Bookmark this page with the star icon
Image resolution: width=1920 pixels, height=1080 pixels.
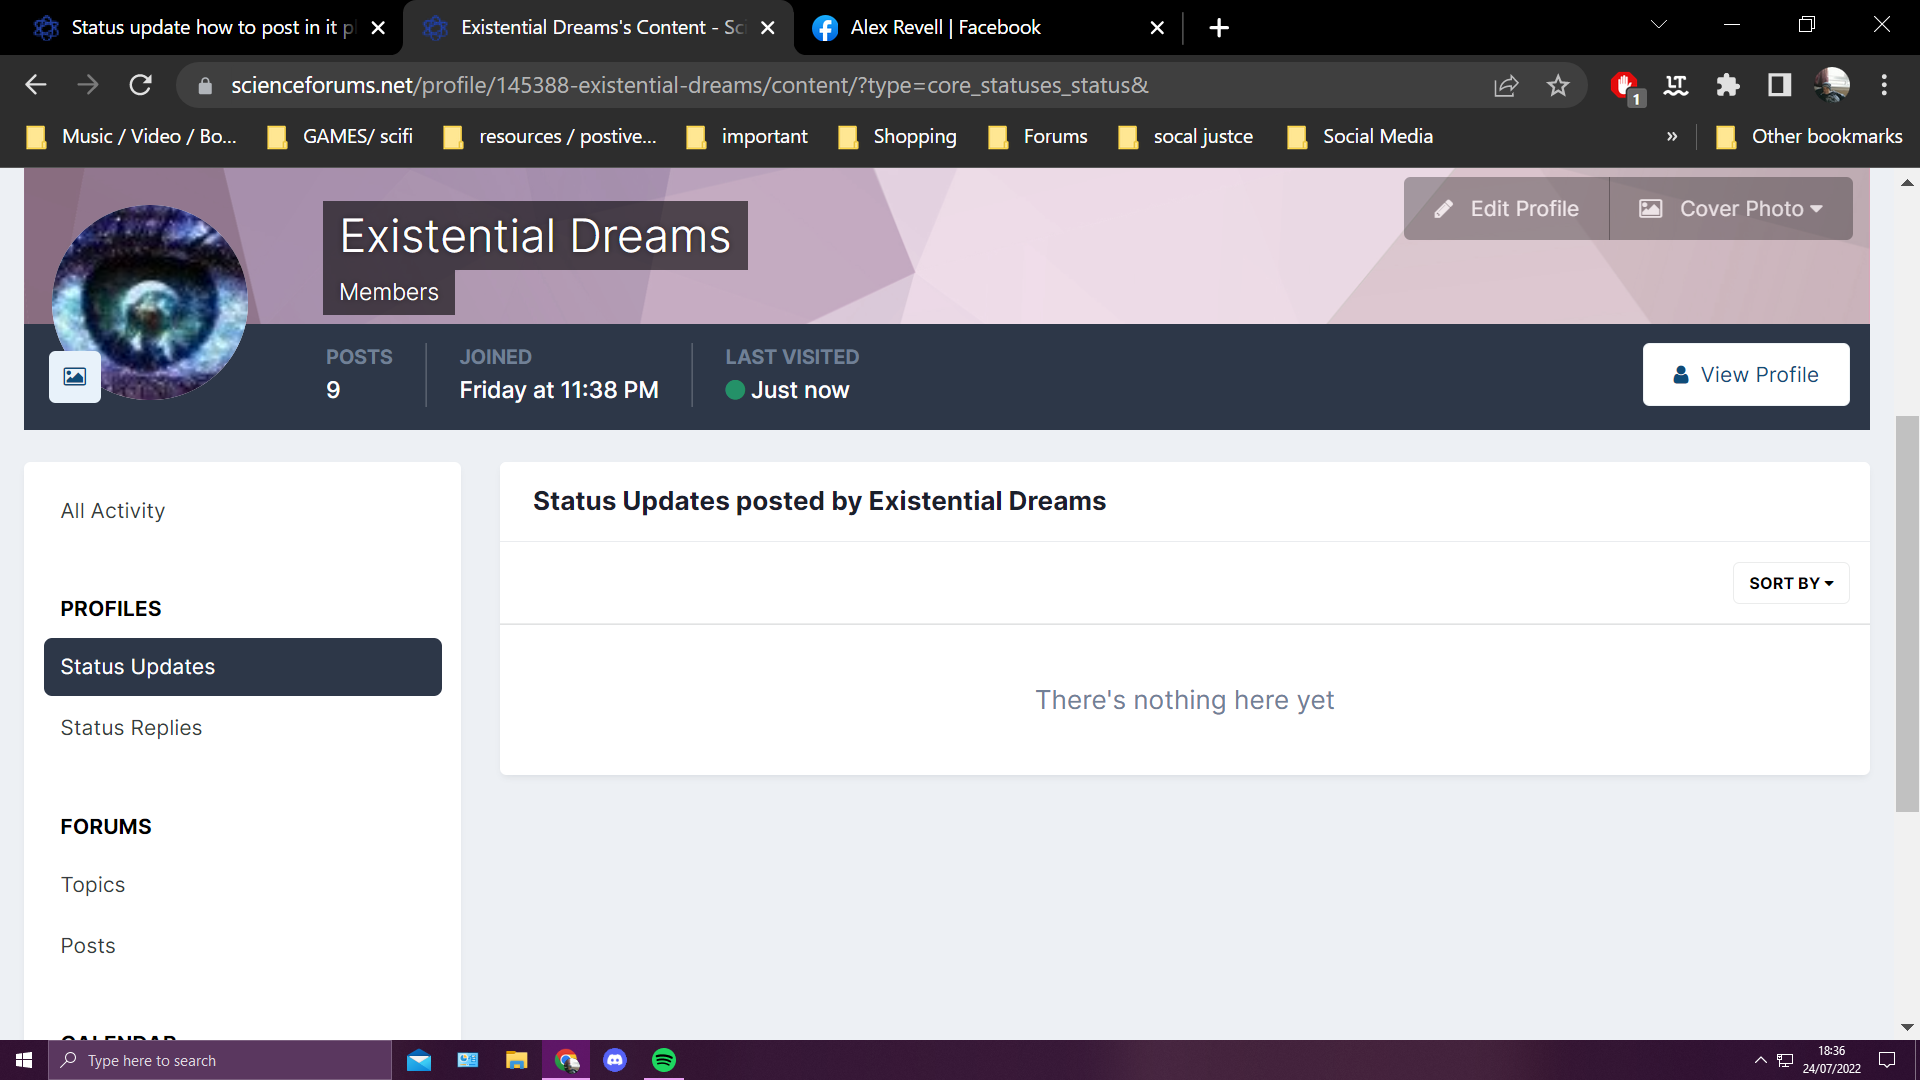point(1557,86)
